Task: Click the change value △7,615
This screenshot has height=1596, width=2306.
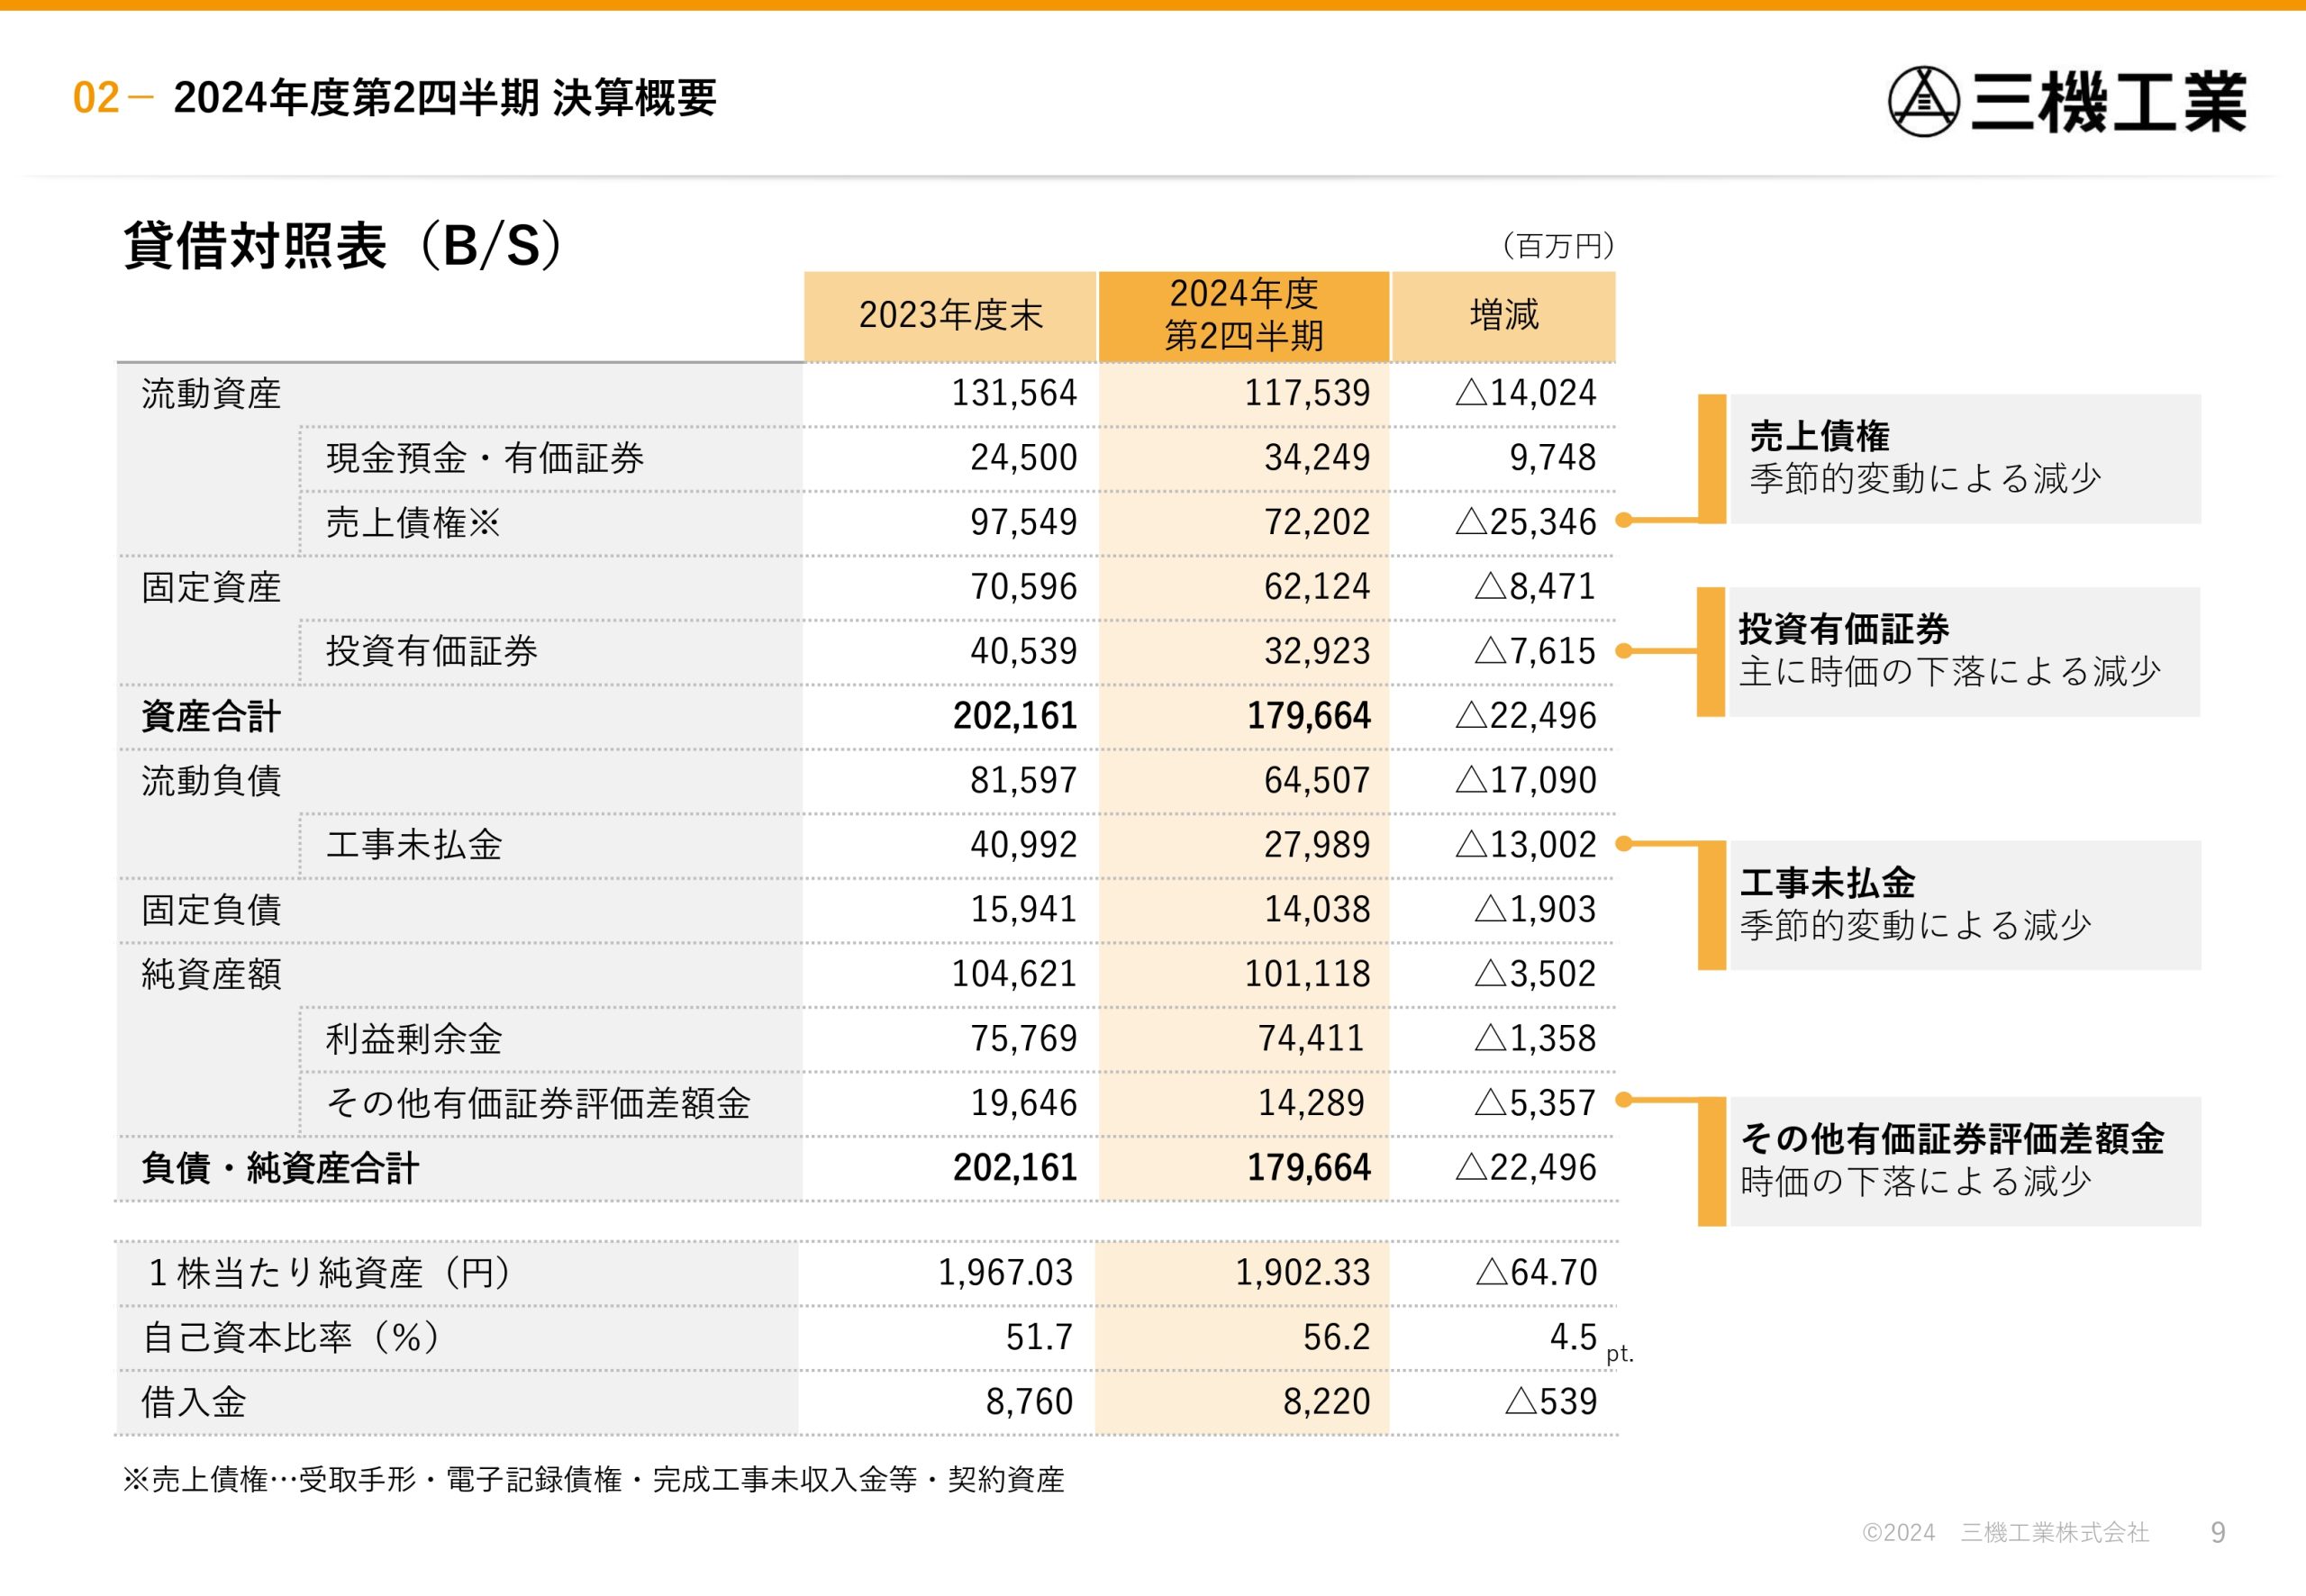Action: click(1536, 651)
